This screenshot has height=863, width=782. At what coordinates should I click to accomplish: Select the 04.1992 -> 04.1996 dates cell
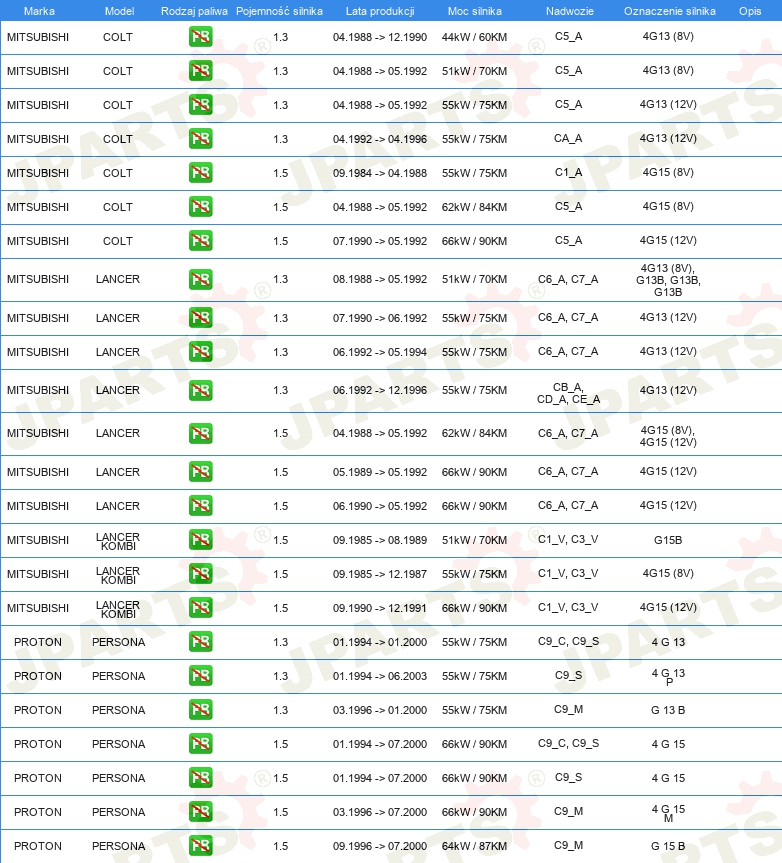[380, 139]
